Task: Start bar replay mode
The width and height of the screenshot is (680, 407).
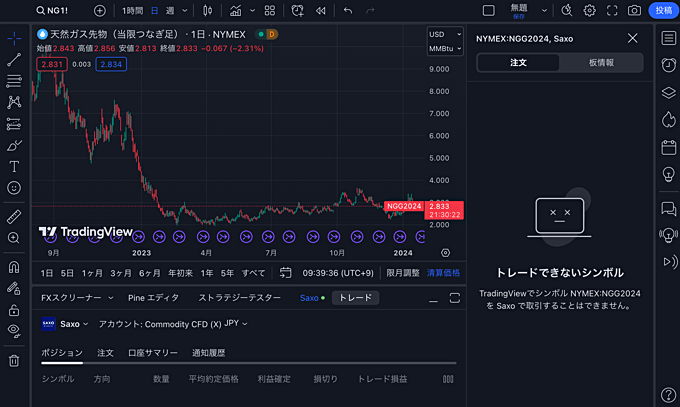Action: coord(321,10)
